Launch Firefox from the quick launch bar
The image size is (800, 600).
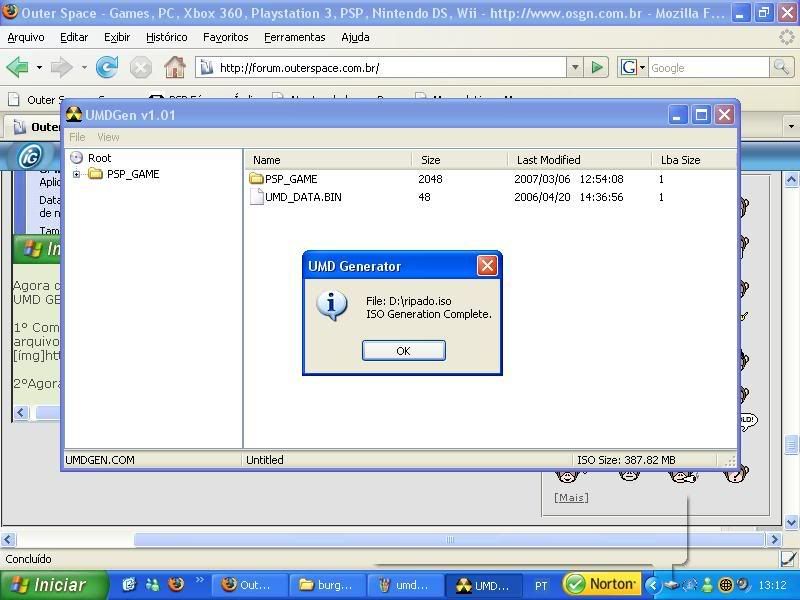pyautogui.click(x=176, y=584)
